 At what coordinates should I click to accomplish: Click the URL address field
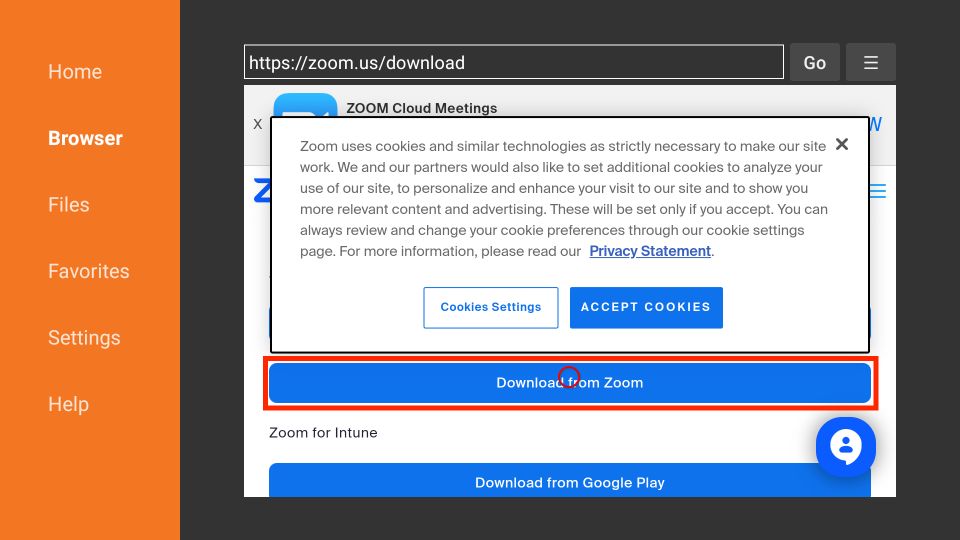coord(514,62)
